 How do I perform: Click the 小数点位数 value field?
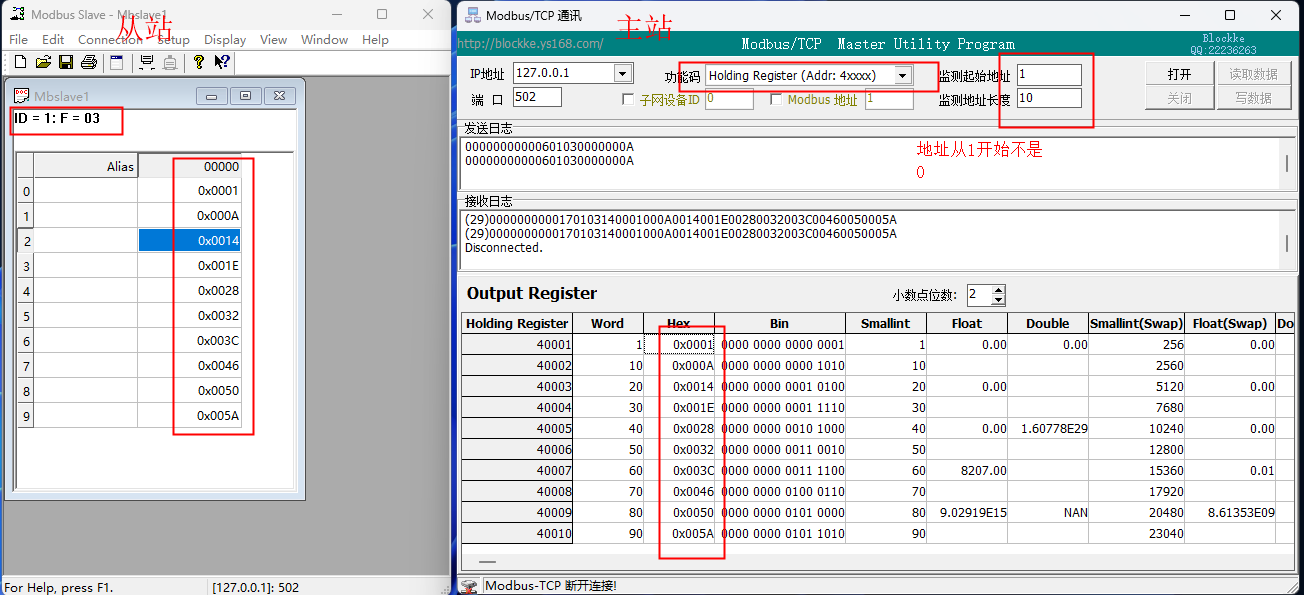tap(977, 295)
